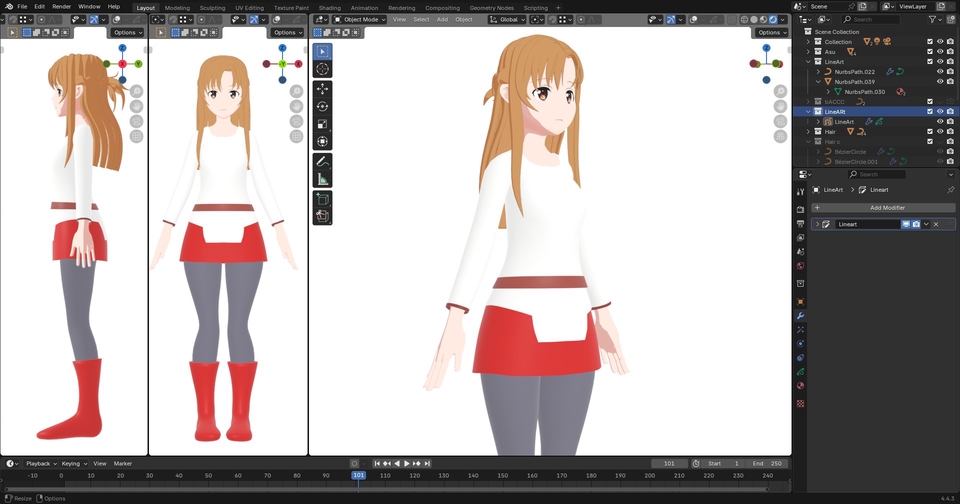Uncheck the Asu collection checkbox
Image resolution: width=960 pixels, height=504 pixels.
[x=930, y=52]
